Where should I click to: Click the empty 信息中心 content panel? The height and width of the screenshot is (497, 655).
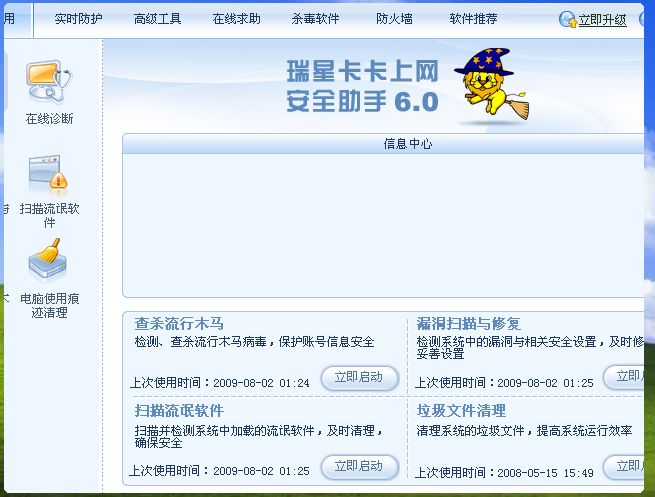click(383, 226)
